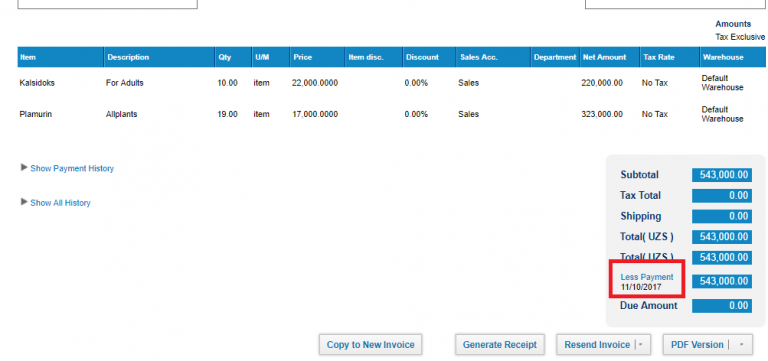Open the Show All History link
Viewport: 768px width, 361px height.
[60, 203]
